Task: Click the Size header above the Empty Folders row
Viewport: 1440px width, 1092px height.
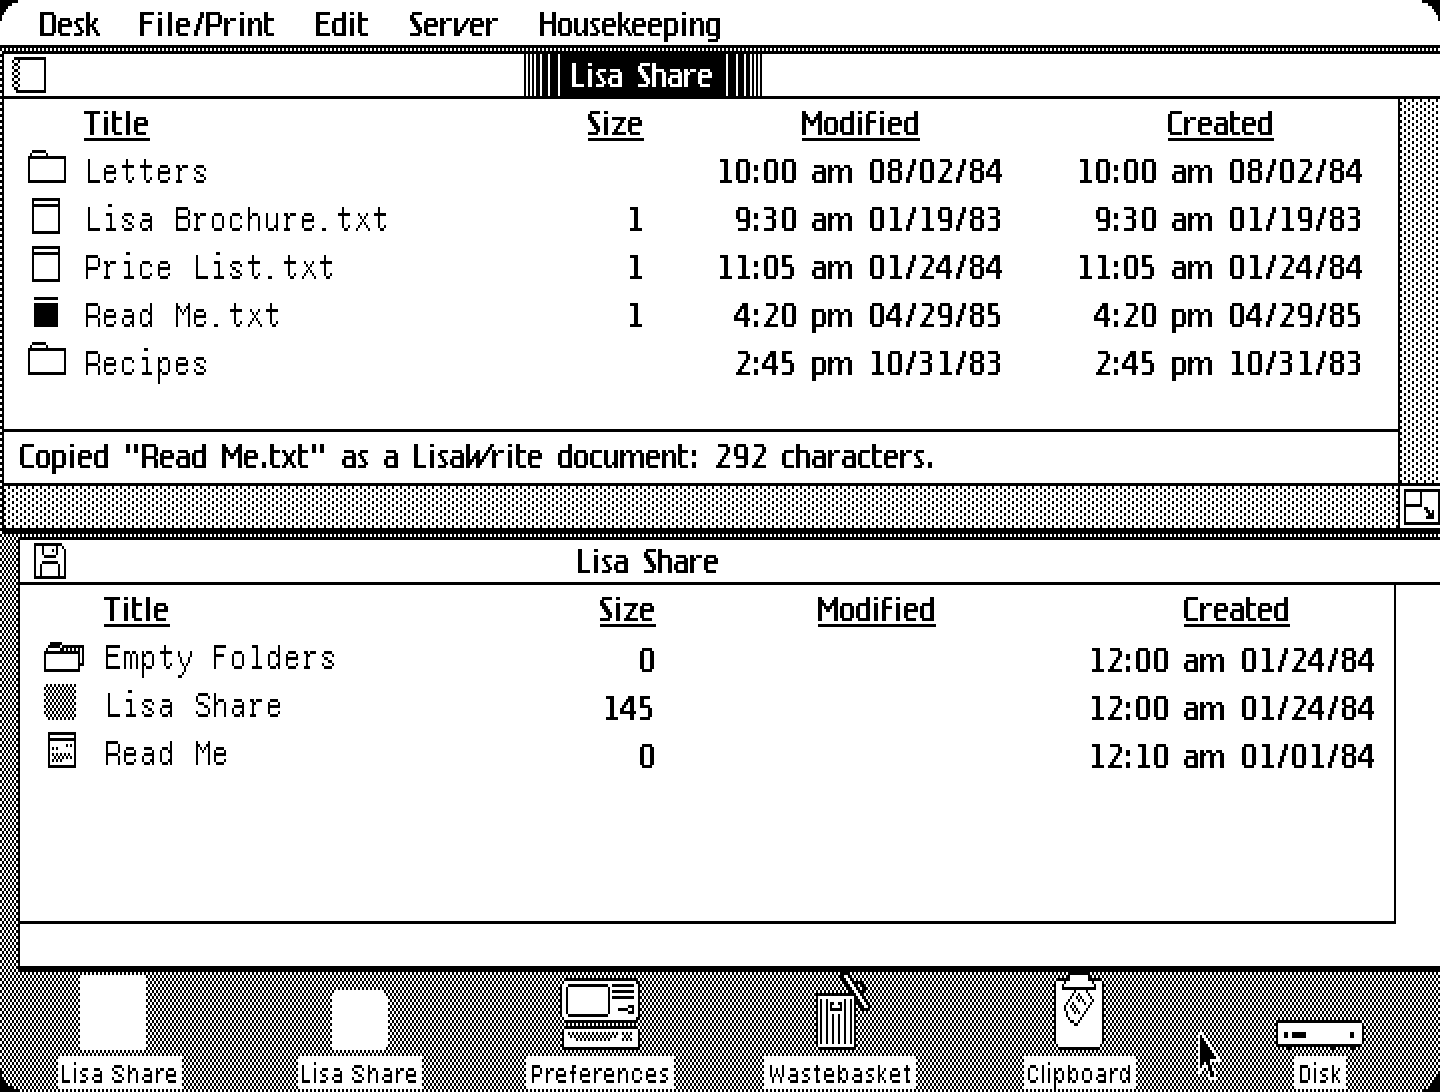Action: [627, 609]
